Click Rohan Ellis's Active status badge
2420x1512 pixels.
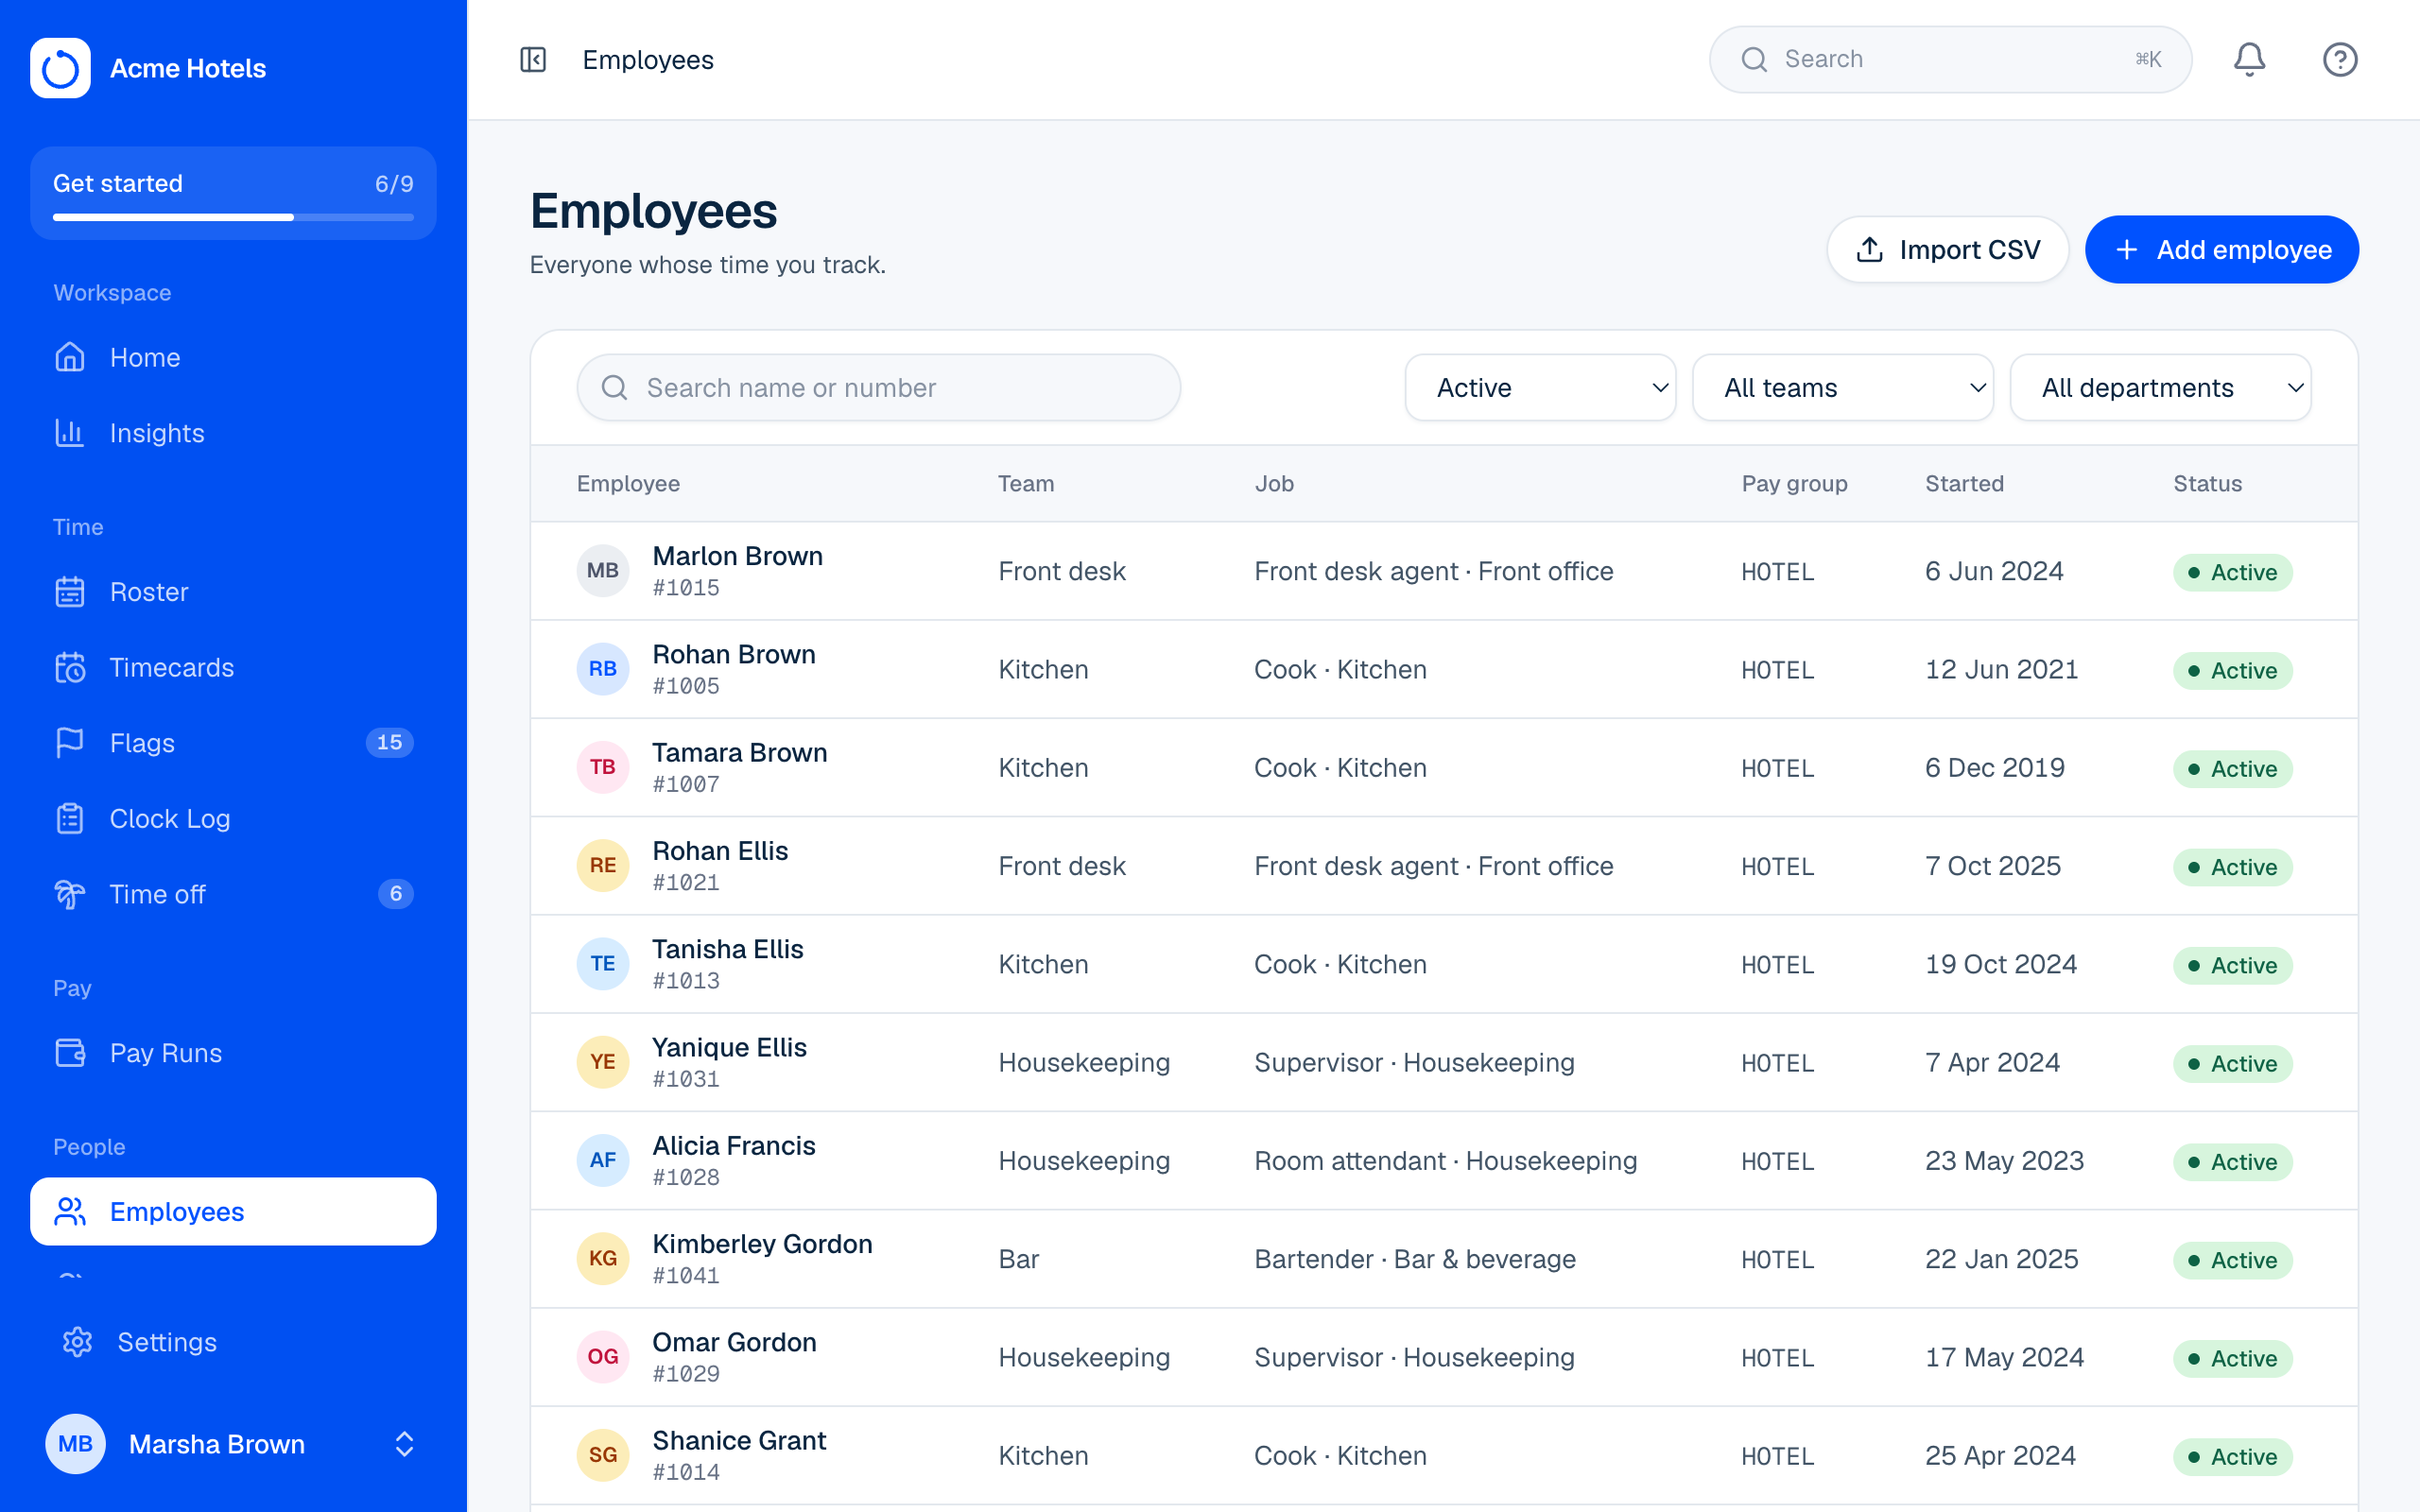(x=2232, y=867)
